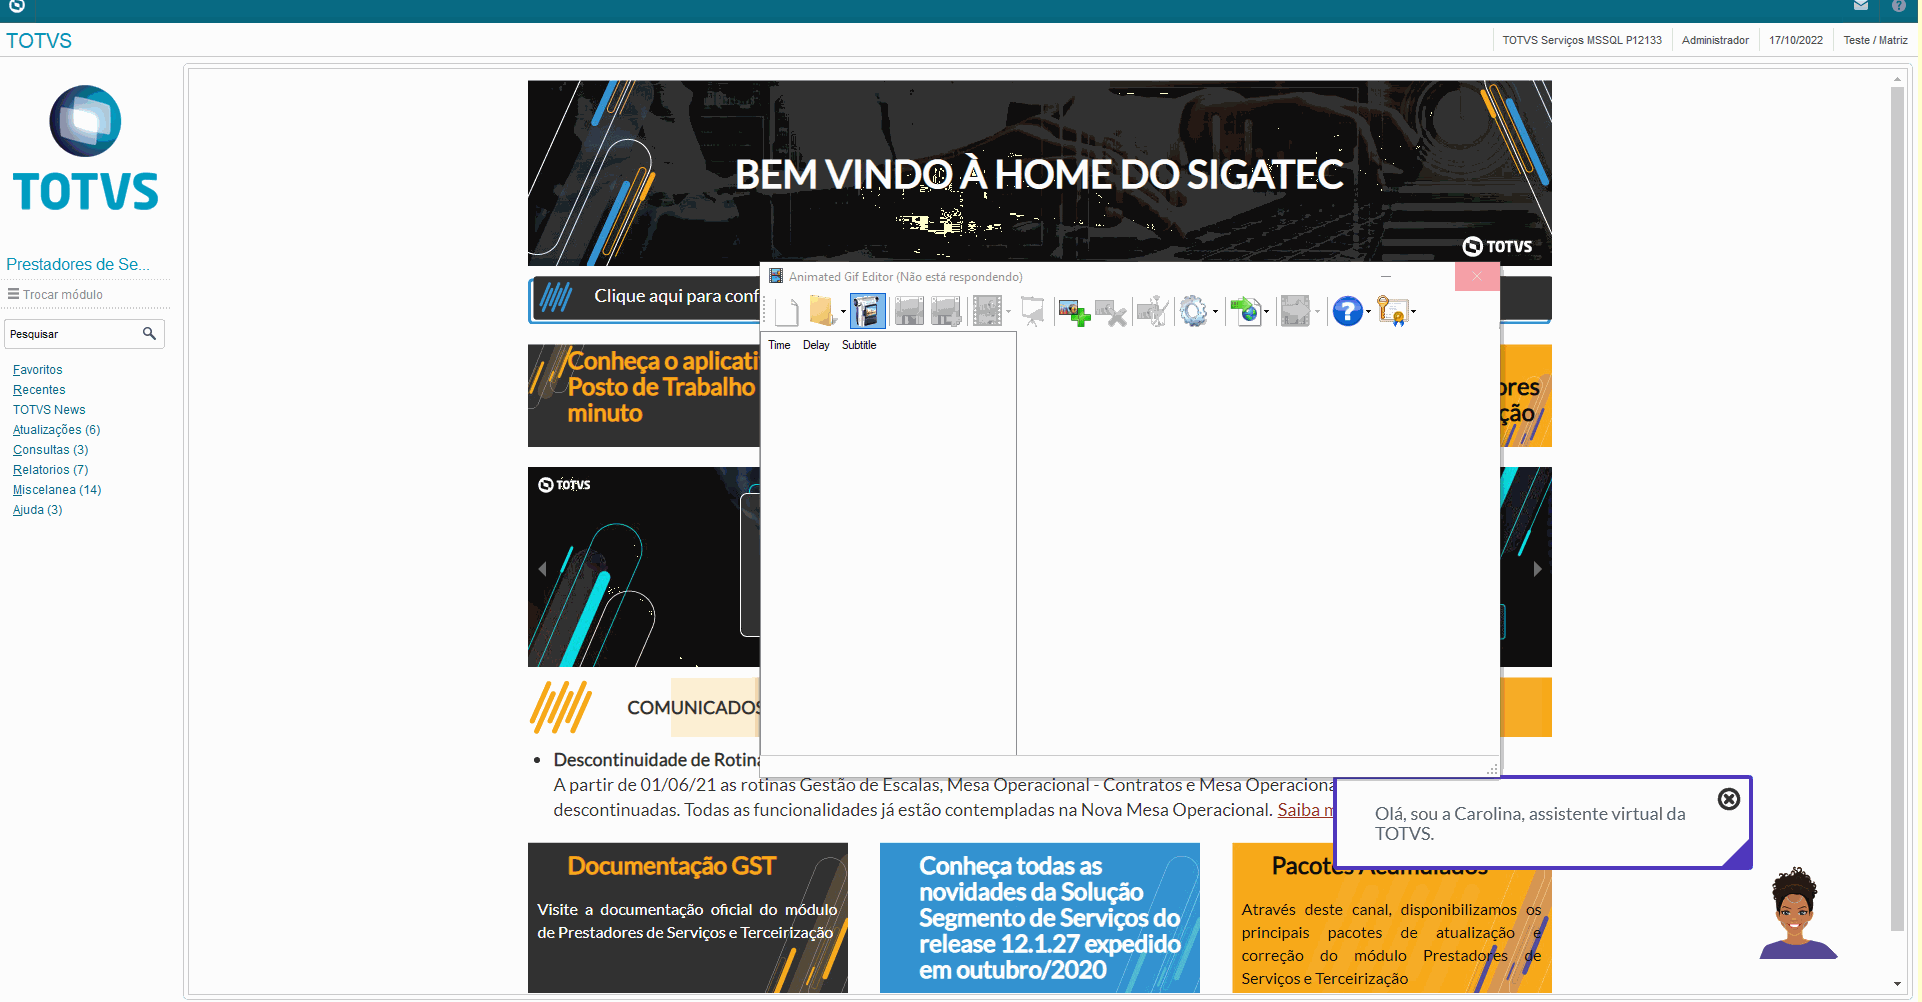The height and width of the screenshot is (1002, 1922).
Task: Click the Clique aqui para conf... banner
Action: tap(646, 298)
